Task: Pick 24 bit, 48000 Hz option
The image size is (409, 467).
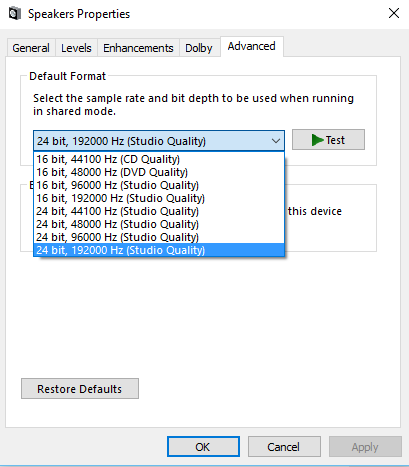Action: point(159,224)
